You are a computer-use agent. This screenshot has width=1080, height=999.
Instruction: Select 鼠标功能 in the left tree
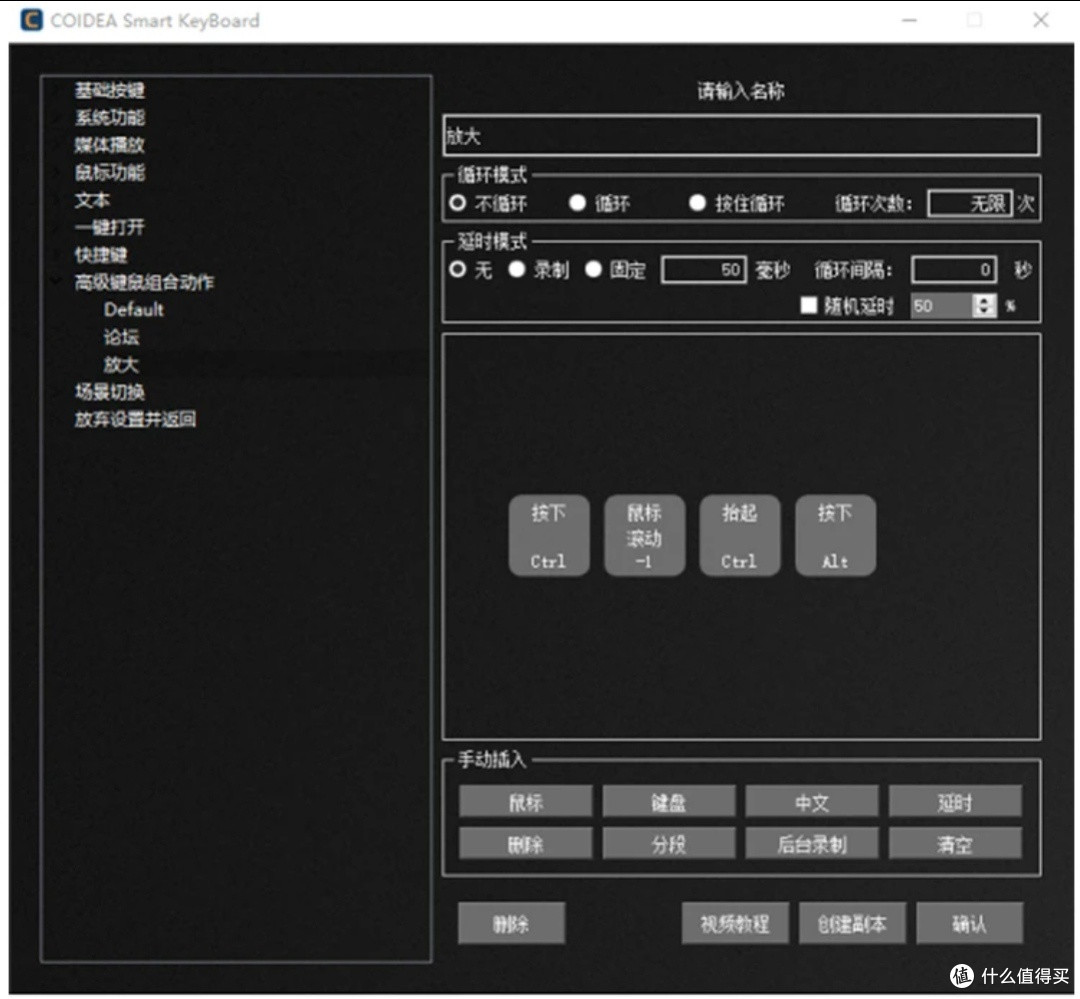[x=110, y=172]
